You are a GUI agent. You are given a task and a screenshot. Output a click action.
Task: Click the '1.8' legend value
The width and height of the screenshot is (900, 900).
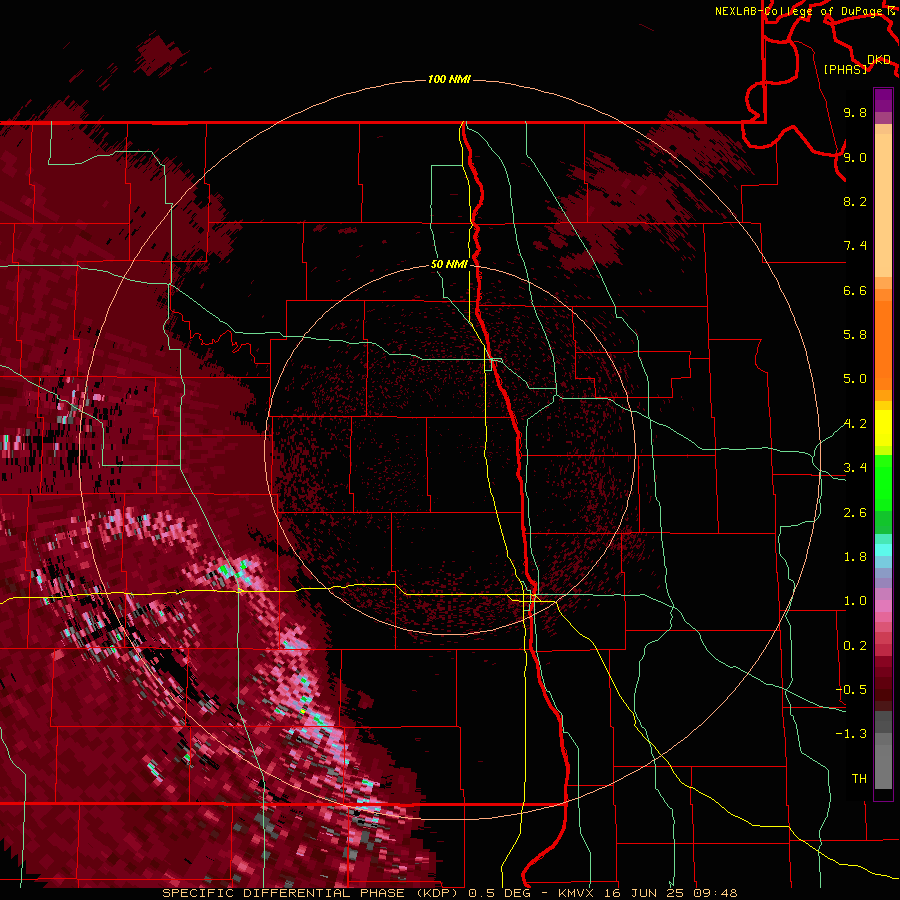pos(855,557)
